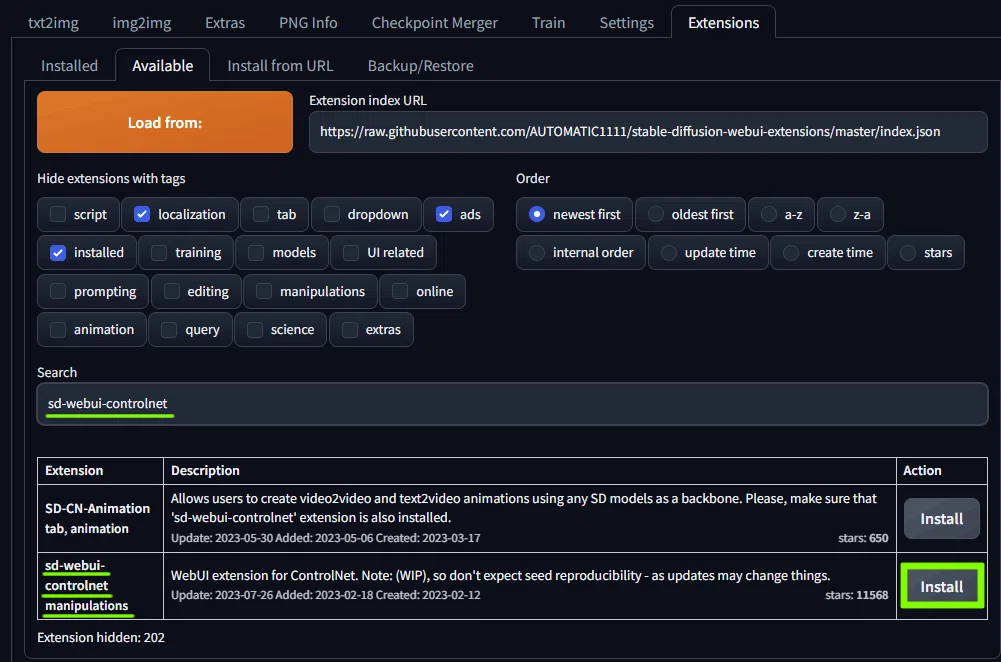Screen dimensions: 1001x662
Task: Uncheck the localization tag checkbox
Action: [142, 214]
